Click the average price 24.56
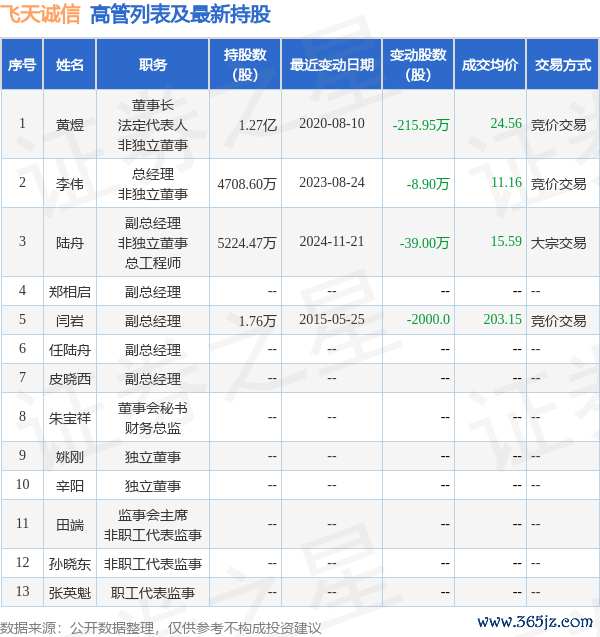 tap(506, 123)
